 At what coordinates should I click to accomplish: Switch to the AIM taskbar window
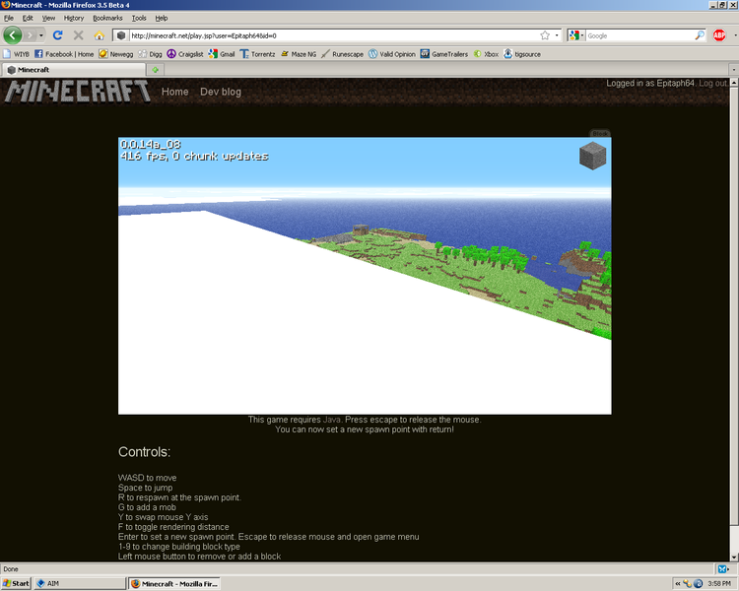tap(80, 583)
